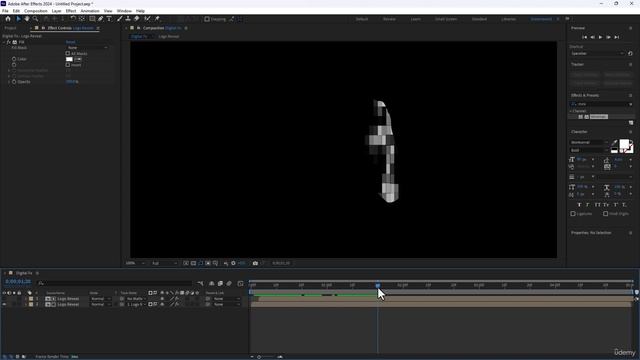The height and width of the screenshot is (360, 640).
Task: Open the Effect menu
Action: (x=71, y=11)
